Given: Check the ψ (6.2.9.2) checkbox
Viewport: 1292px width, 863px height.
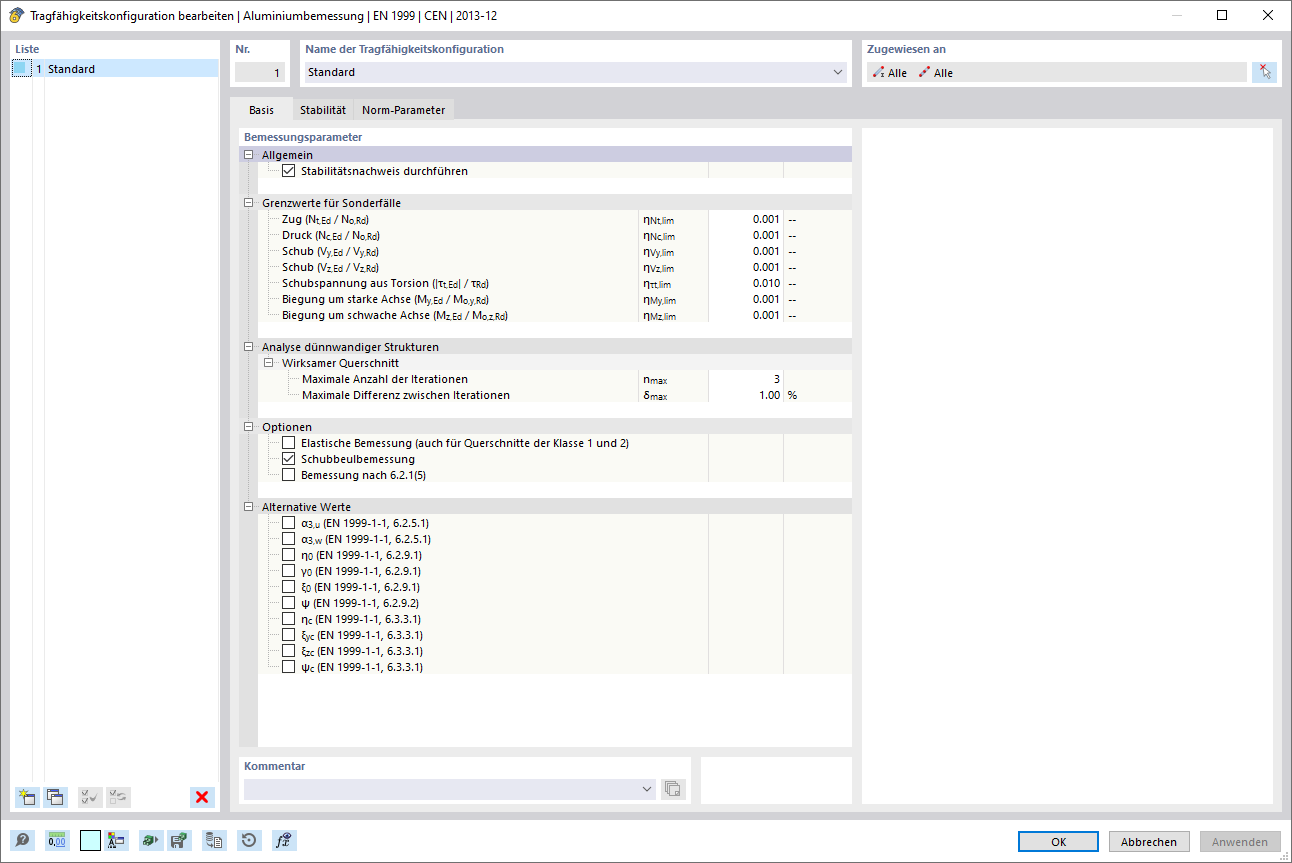Looking at the screenshot, I should click(x=289, y=603).
